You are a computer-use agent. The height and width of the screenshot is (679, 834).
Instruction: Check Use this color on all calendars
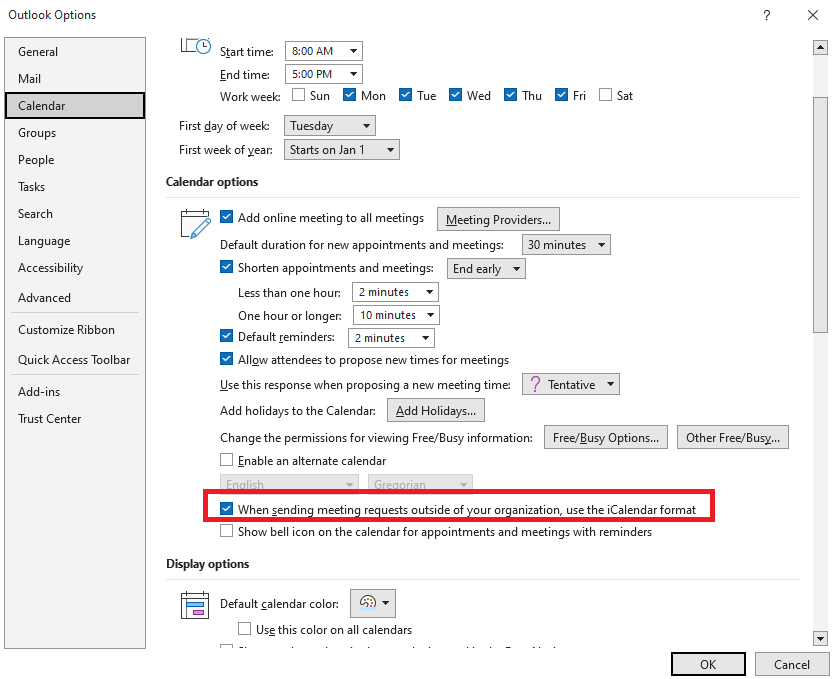(x=245, y=629)
